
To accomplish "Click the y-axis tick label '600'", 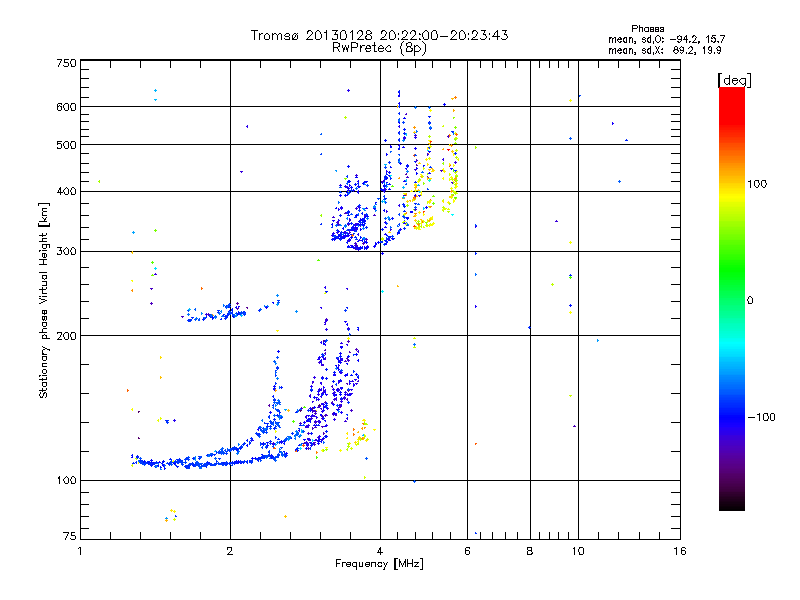I will click(x=66, y=107).
